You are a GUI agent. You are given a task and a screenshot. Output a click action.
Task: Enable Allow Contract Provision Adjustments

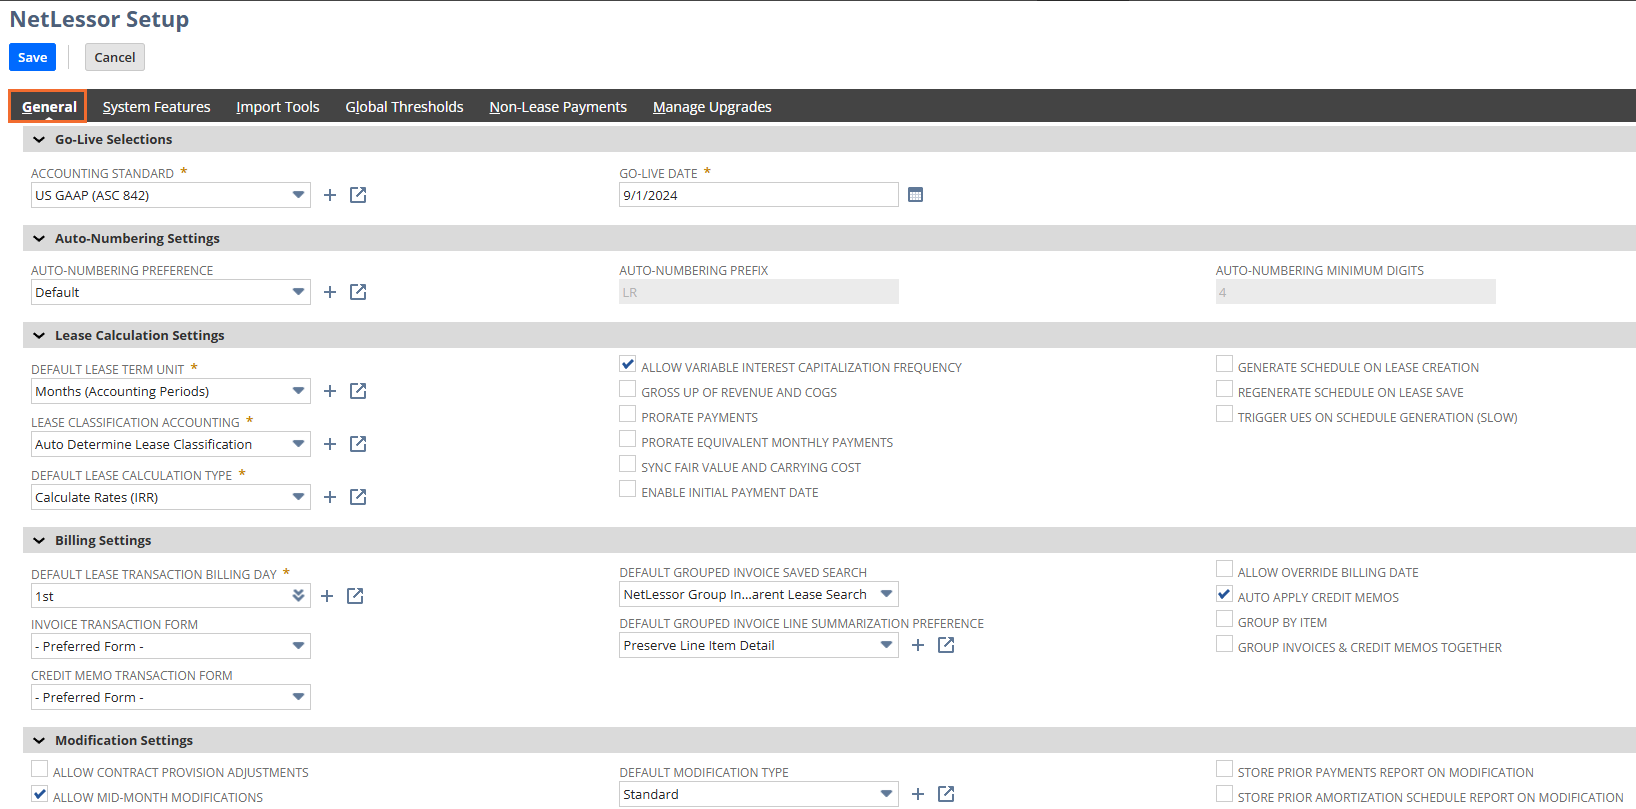40,769
